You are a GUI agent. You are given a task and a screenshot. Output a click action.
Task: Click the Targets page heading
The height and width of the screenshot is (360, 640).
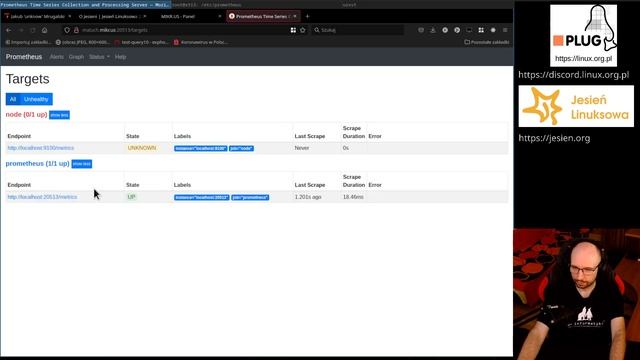coord(27,79)
